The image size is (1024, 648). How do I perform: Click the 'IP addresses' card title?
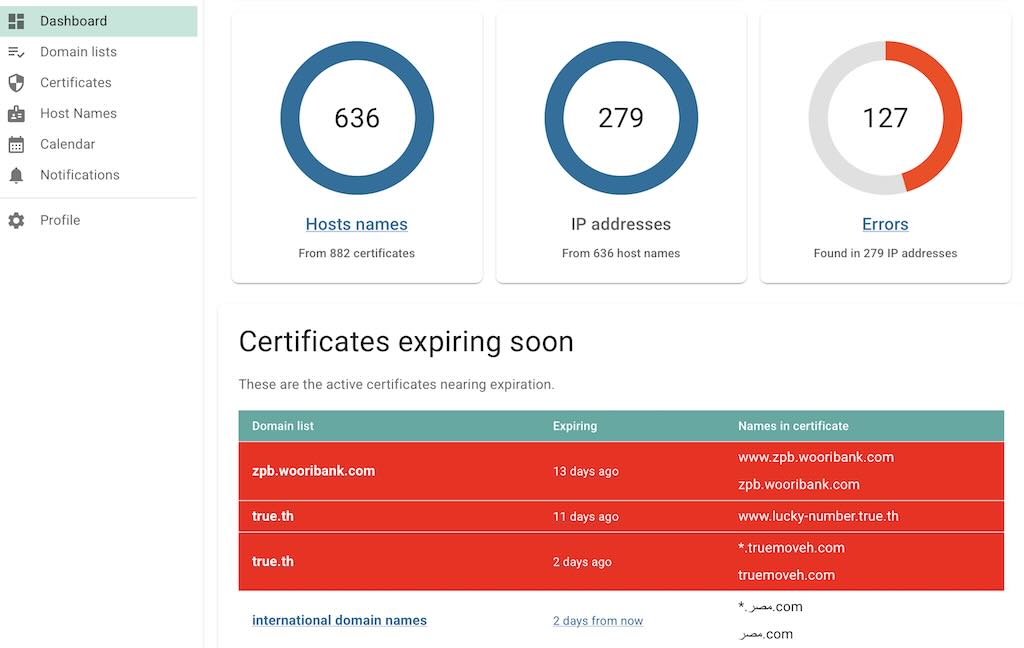coord(621,224)
